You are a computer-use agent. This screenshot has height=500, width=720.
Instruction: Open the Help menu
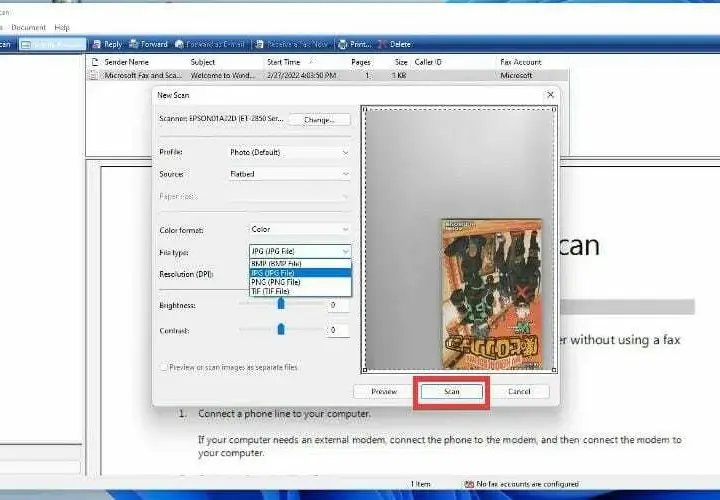[x=62, y=28]
